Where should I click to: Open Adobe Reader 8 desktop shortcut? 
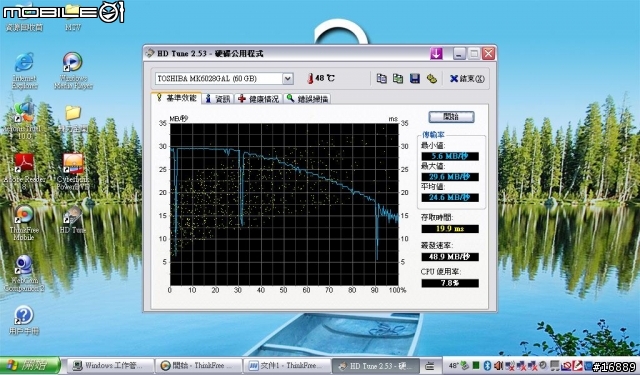coord(24,171)
